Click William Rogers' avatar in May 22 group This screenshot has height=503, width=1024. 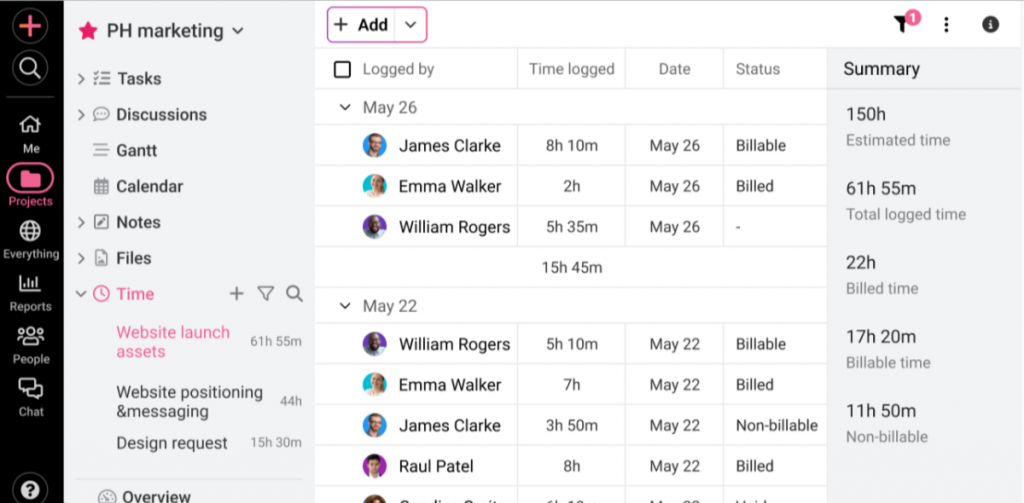click(x=375, y=344)
